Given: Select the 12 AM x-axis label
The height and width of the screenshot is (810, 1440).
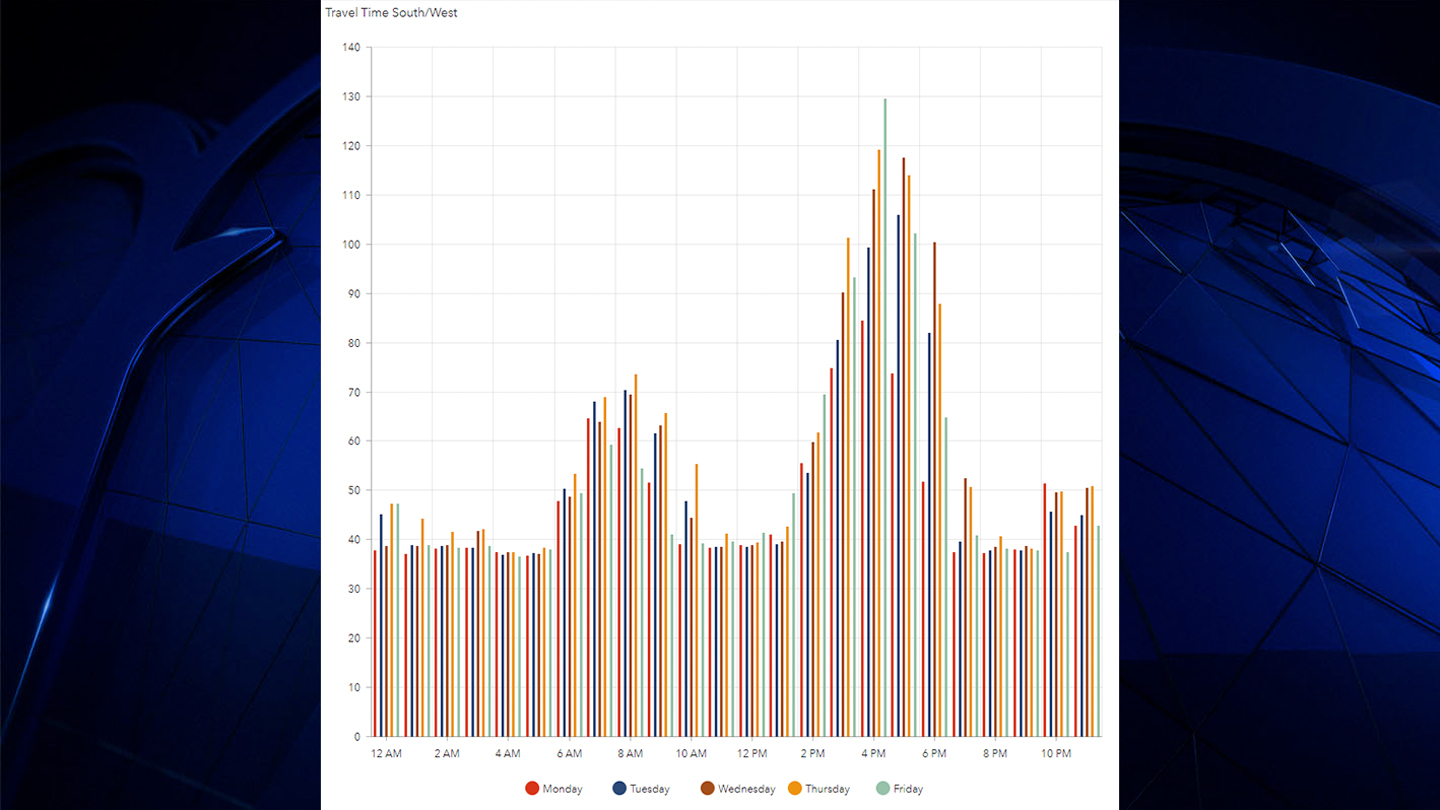Looking at the screenshot, I should pyautogui.click(x=386, y=753).
